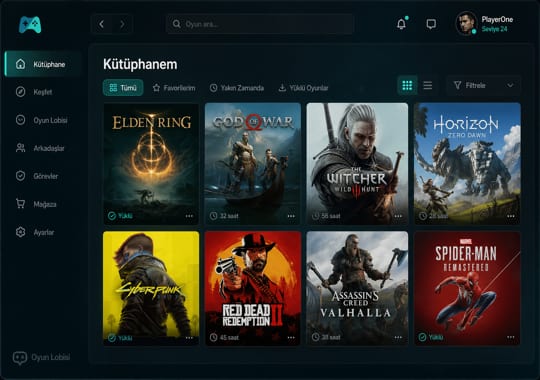Open the God of War game card

253,164
